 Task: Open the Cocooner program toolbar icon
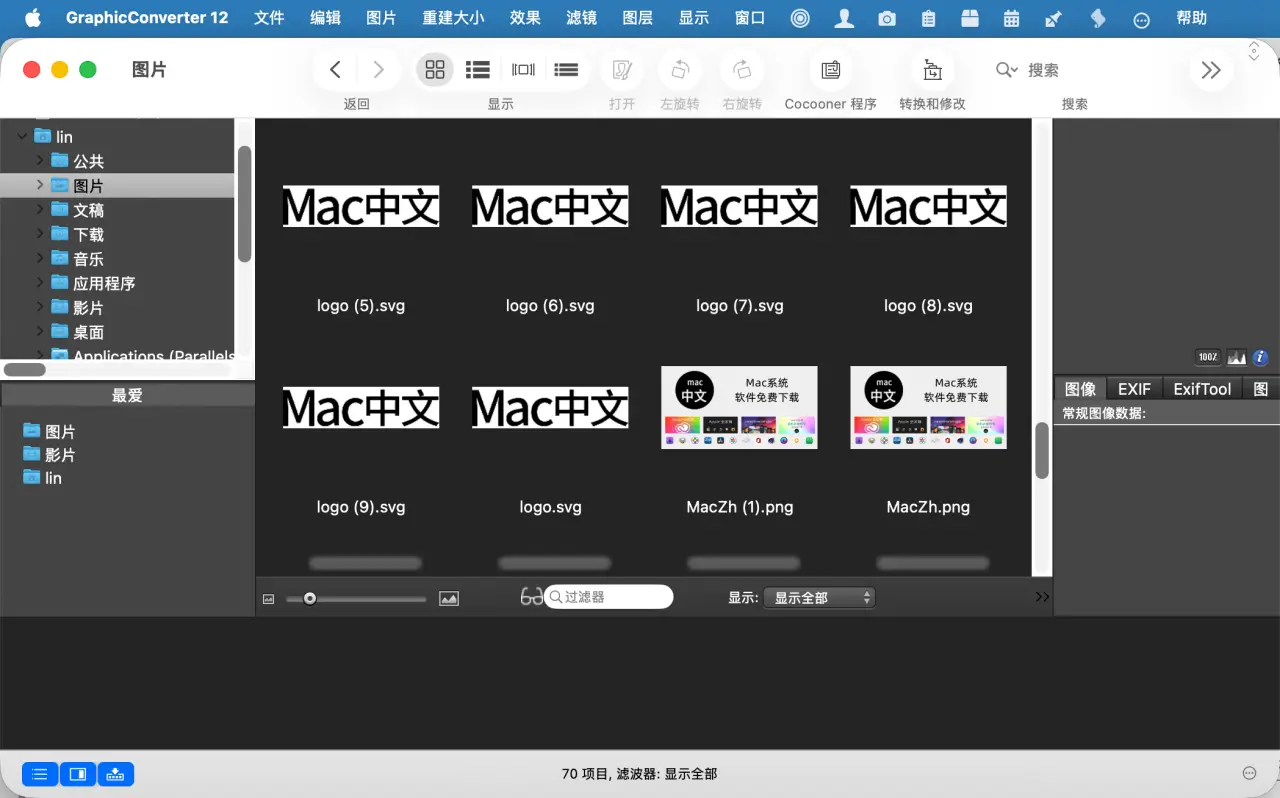tap(830, 70)
